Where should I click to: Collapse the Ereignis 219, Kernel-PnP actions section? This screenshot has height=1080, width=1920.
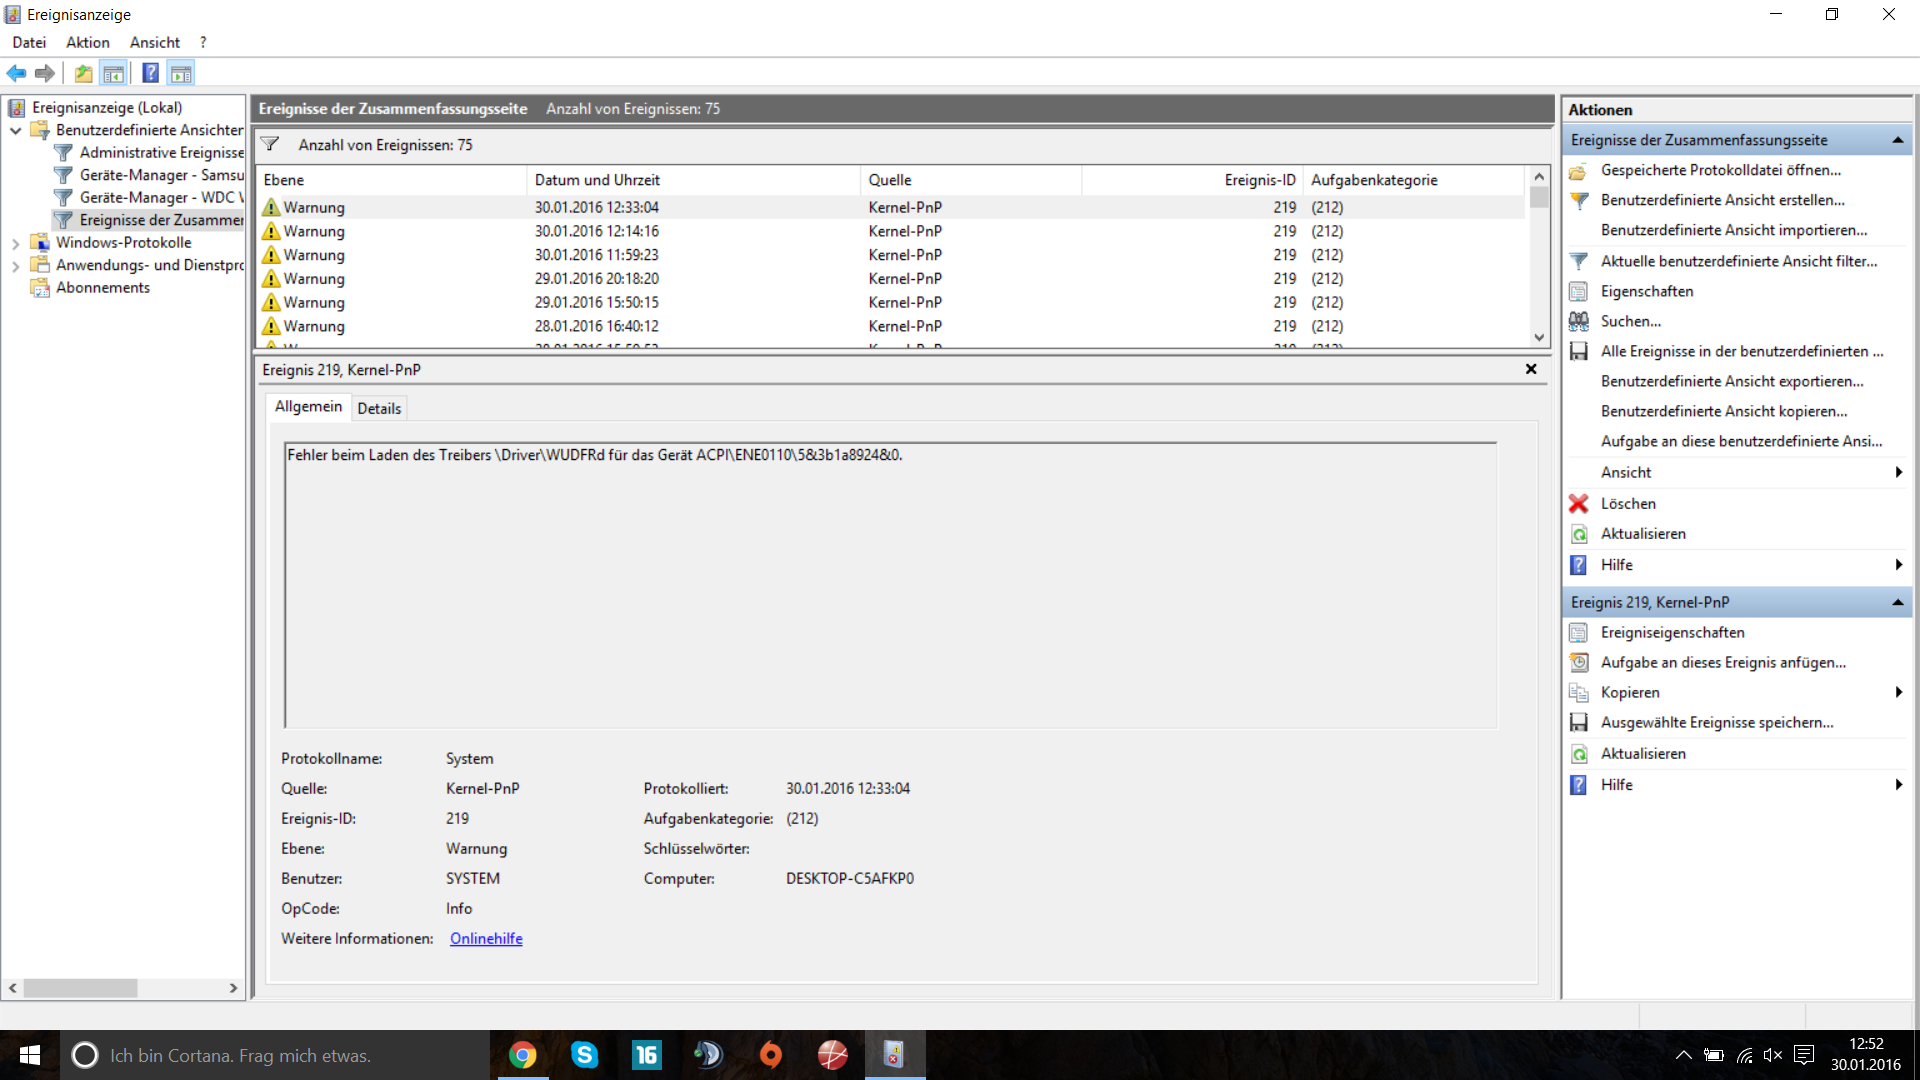(1897, 602)
